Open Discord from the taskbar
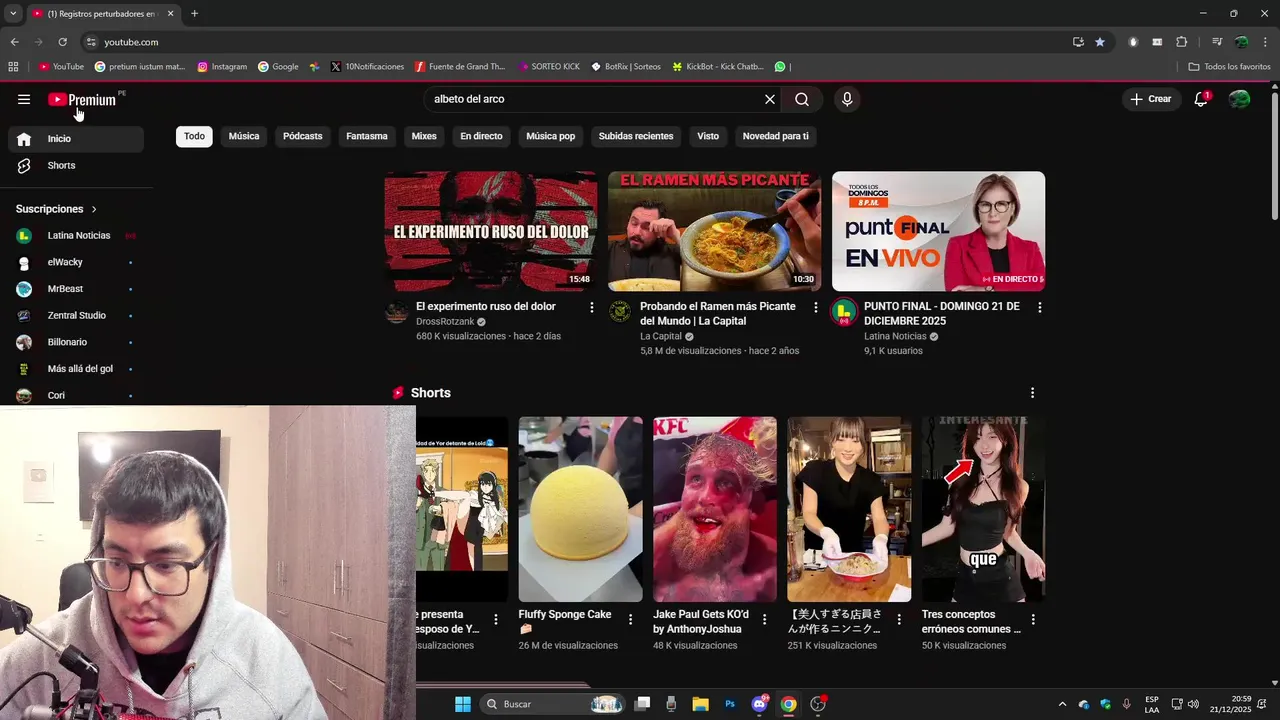 click(x=760, y=704)
